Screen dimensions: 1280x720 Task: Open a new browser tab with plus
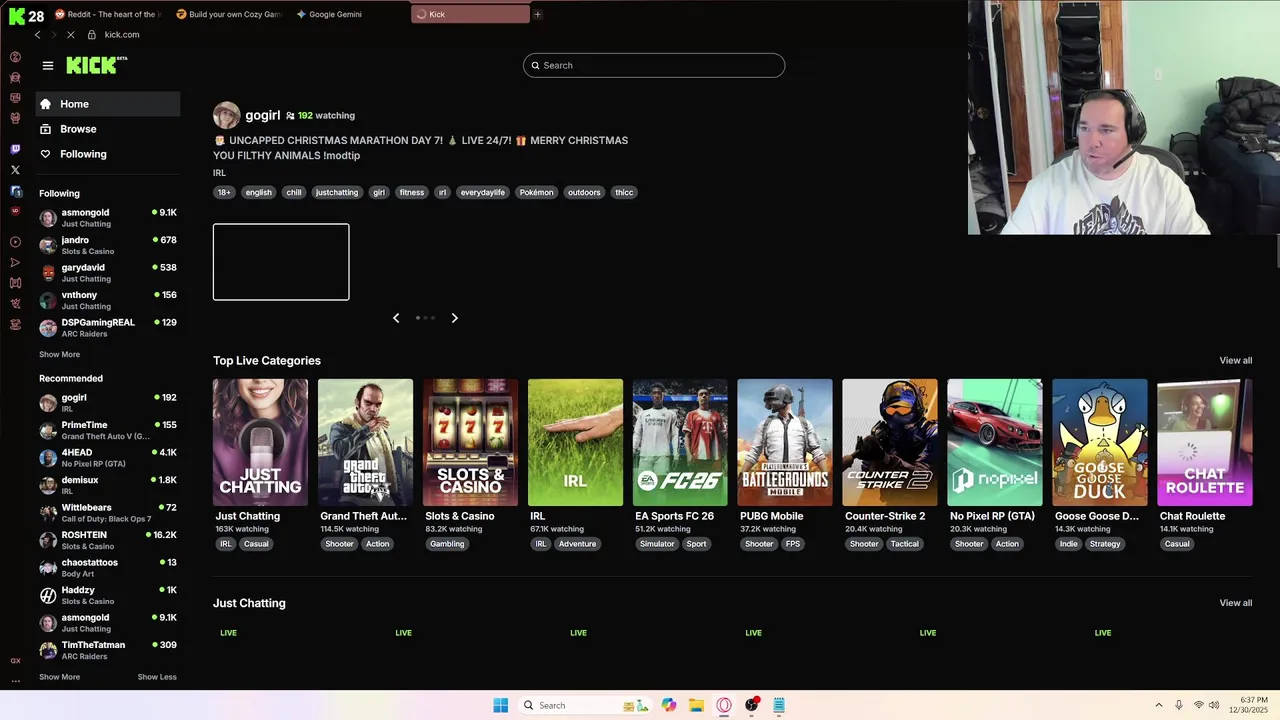point(537,14)
